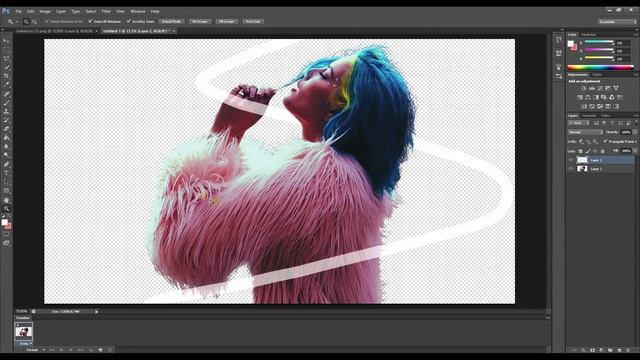Toggle Quick Mask mode icon
The image size is (640, 360).
point(6,234)
